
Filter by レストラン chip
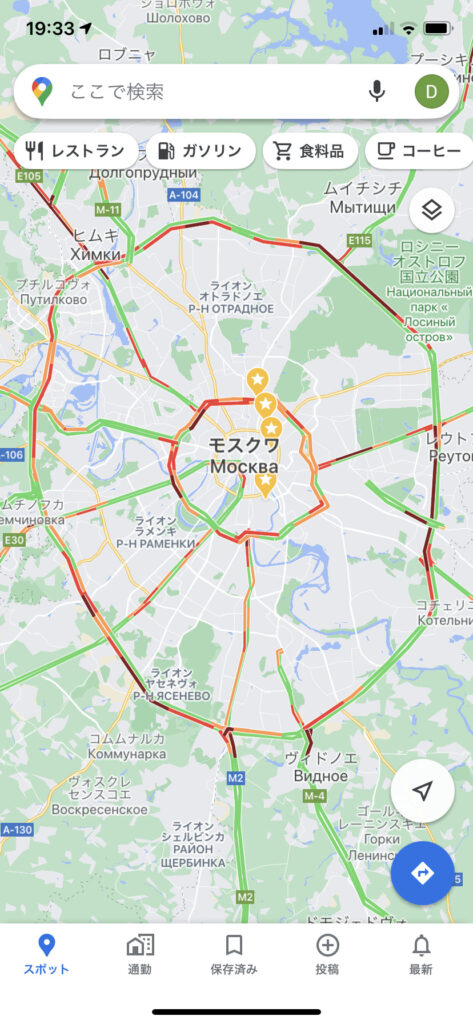click(76, 152)
